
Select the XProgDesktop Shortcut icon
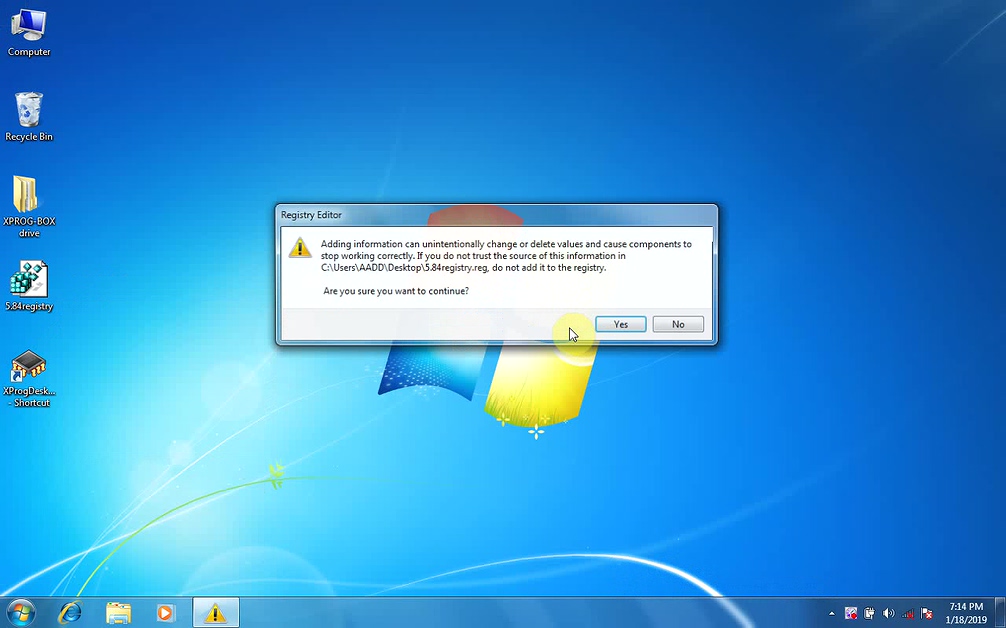(29, 378)
